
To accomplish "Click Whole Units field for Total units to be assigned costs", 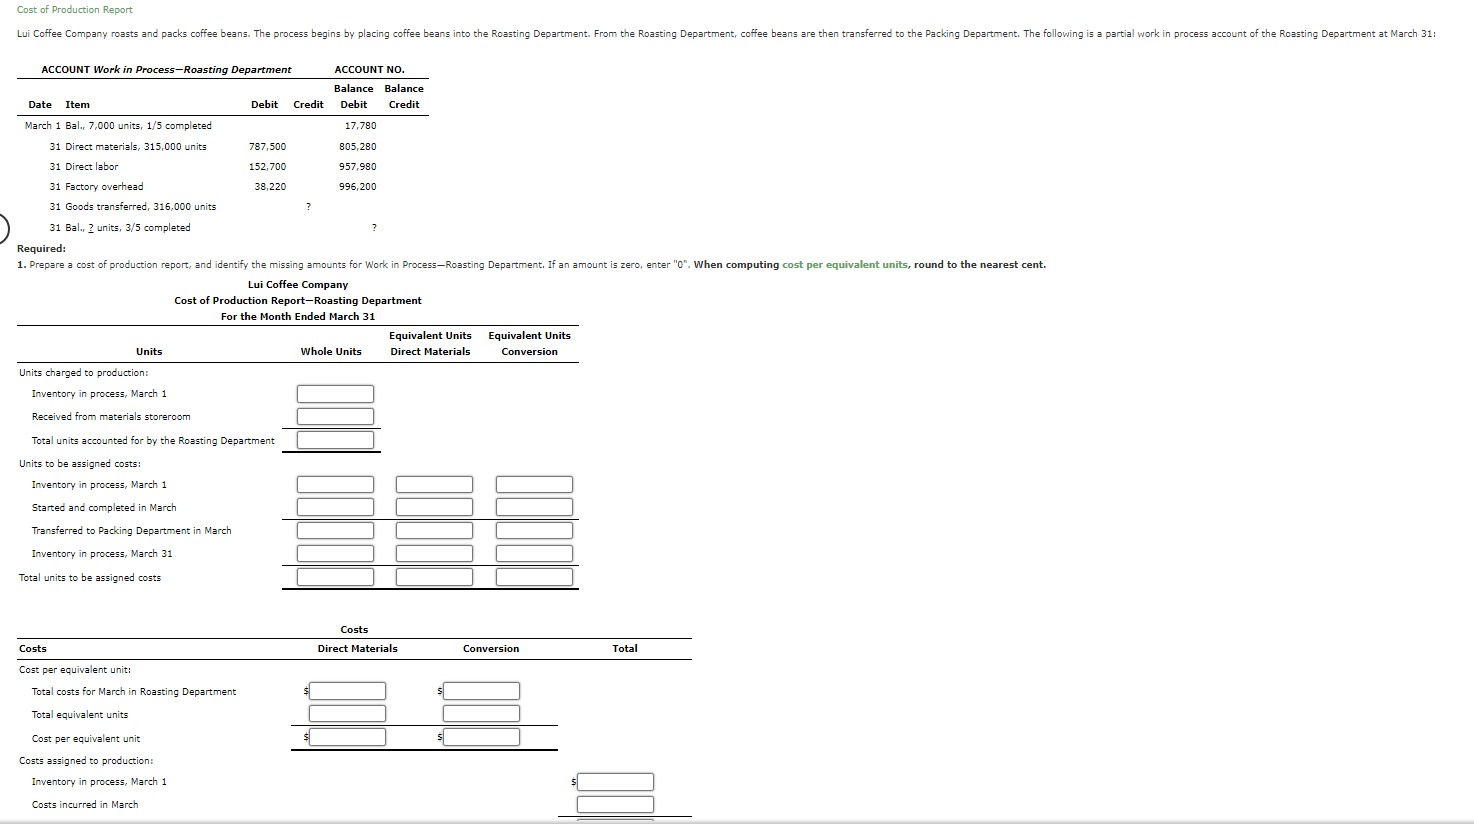I will click(x=335, y=577).
